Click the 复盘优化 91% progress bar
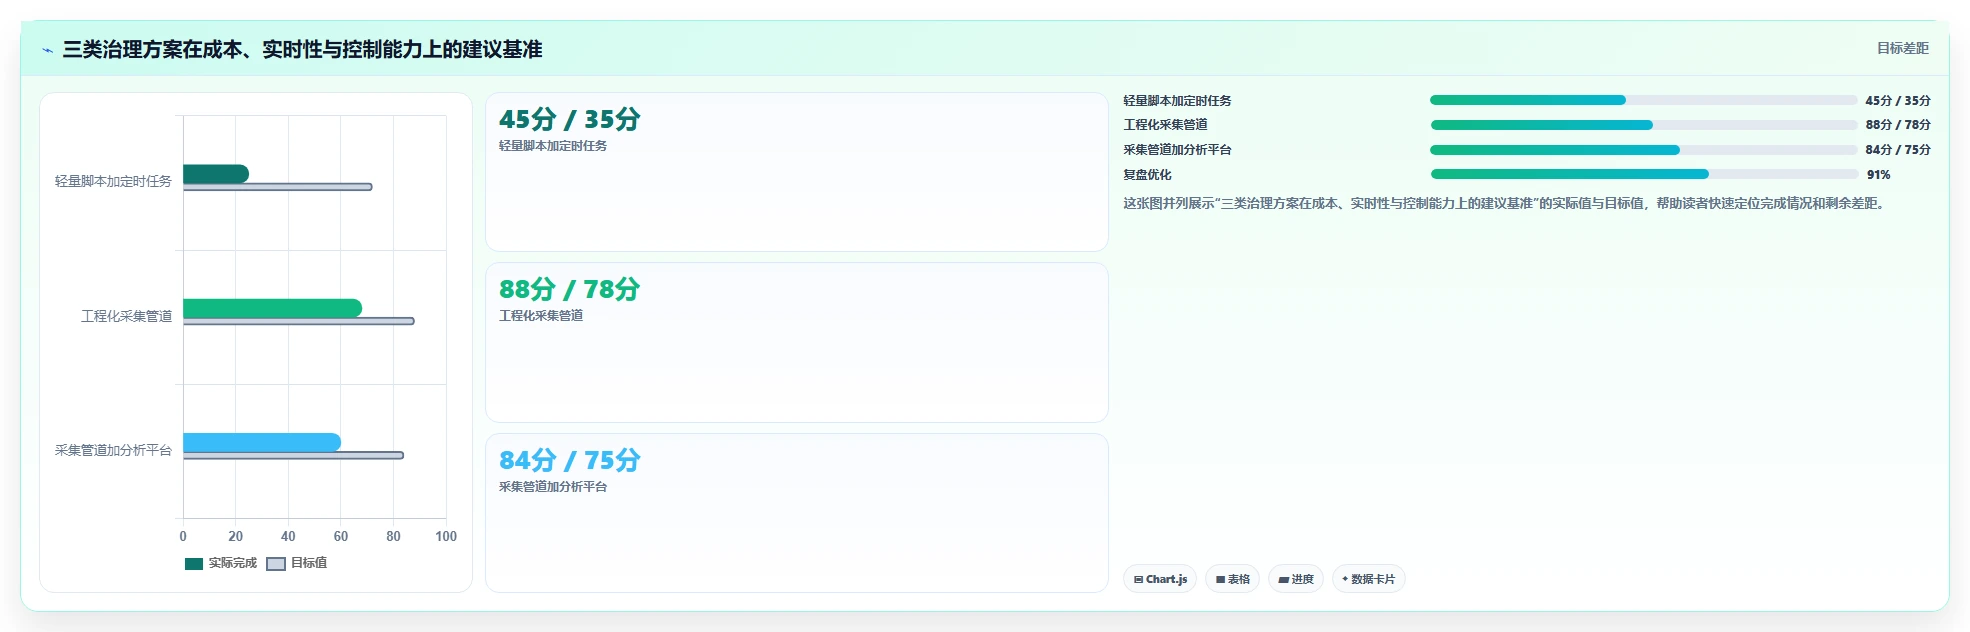Viewport: 1970px width, 632px height. 1643,174
